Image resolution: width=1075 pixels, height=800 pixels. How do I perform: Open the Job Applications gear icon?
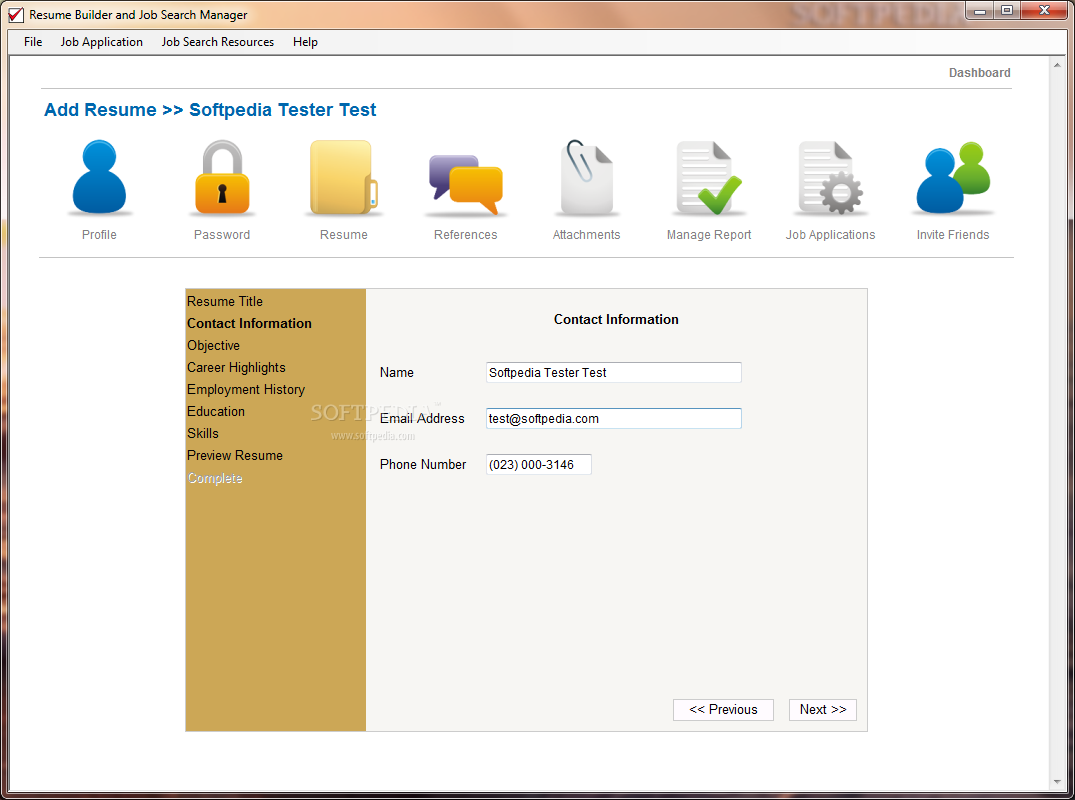[830, 178]
